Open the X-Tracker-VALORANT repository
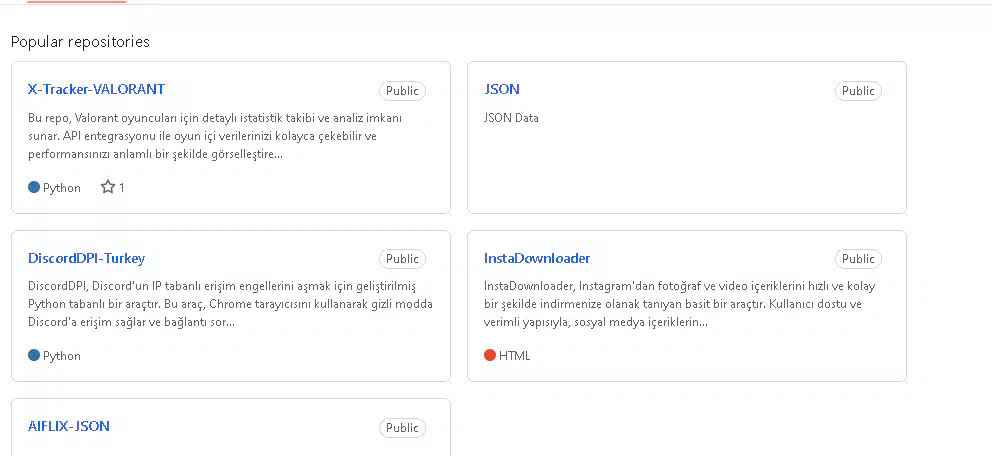This screenshot has width=992, height=456. point(96,89)
